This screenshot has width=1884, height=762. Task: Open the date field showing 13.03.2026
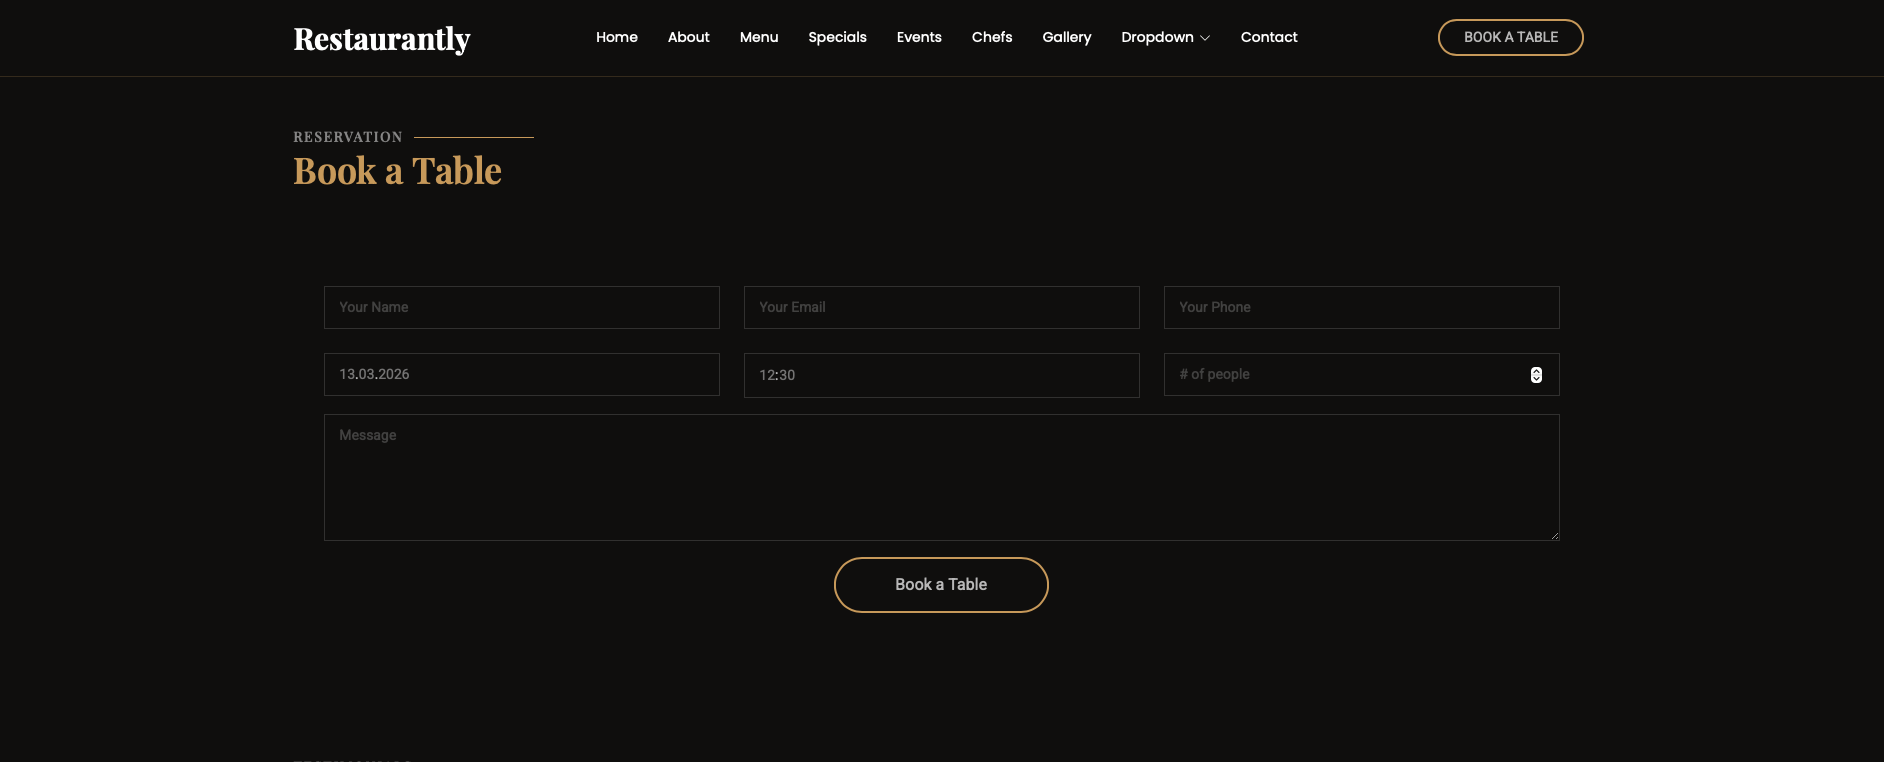521,374
